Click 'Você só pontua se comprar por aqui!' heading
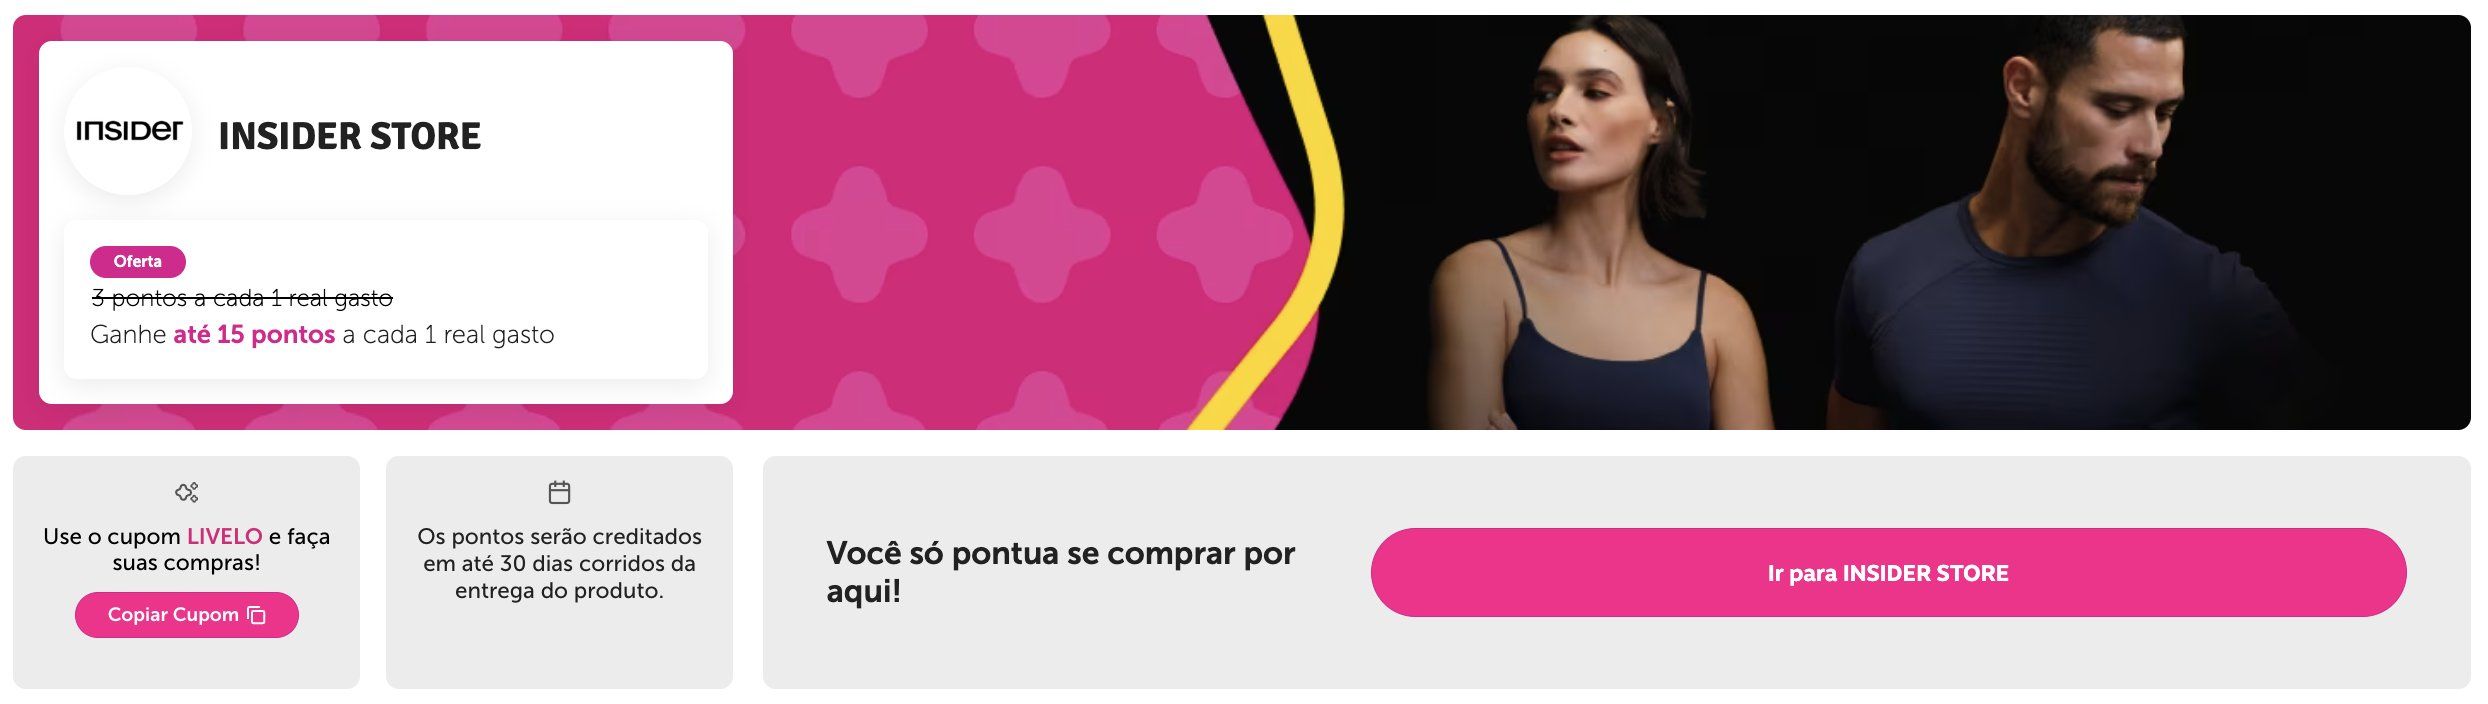 [1061, 572]
